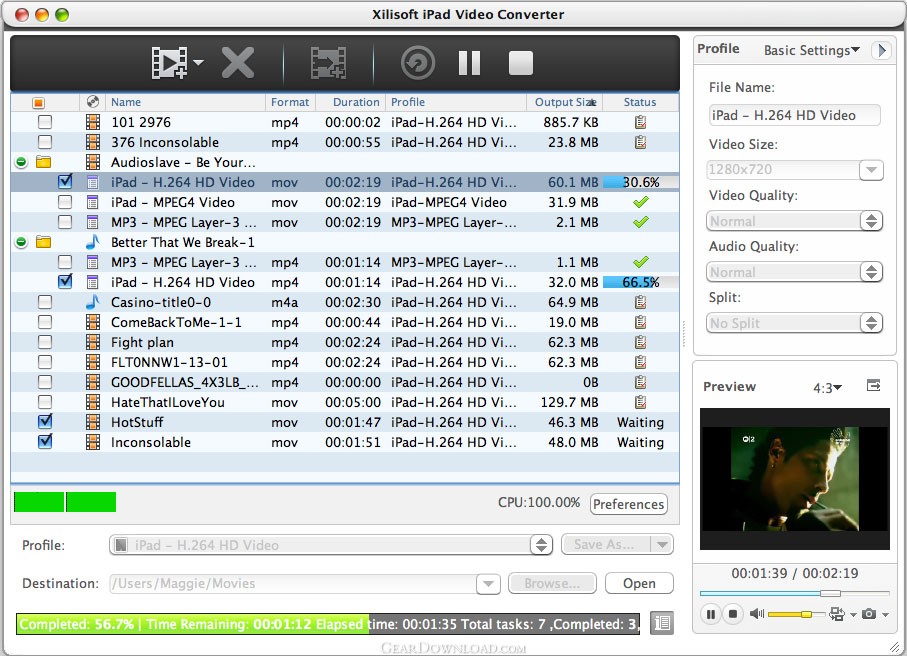Click the video preview image

(x=795, y=479)
